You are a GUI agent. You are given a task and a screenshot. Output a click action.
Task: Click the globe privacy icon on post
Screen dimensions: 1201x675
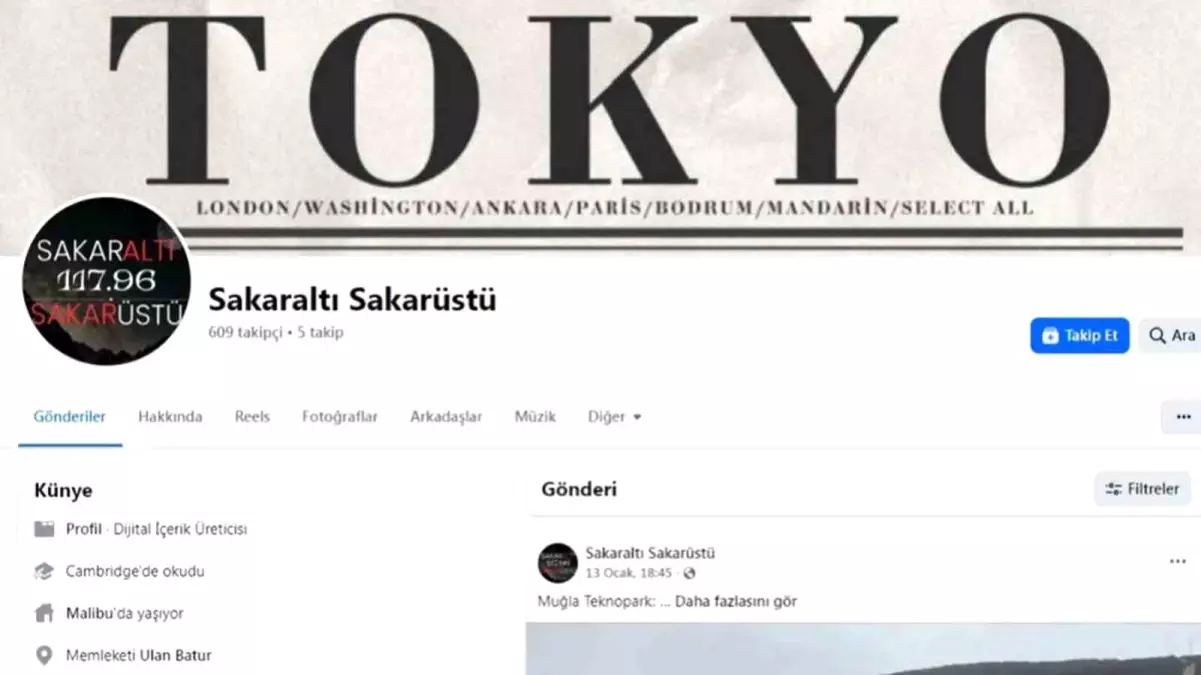point(689,573)
